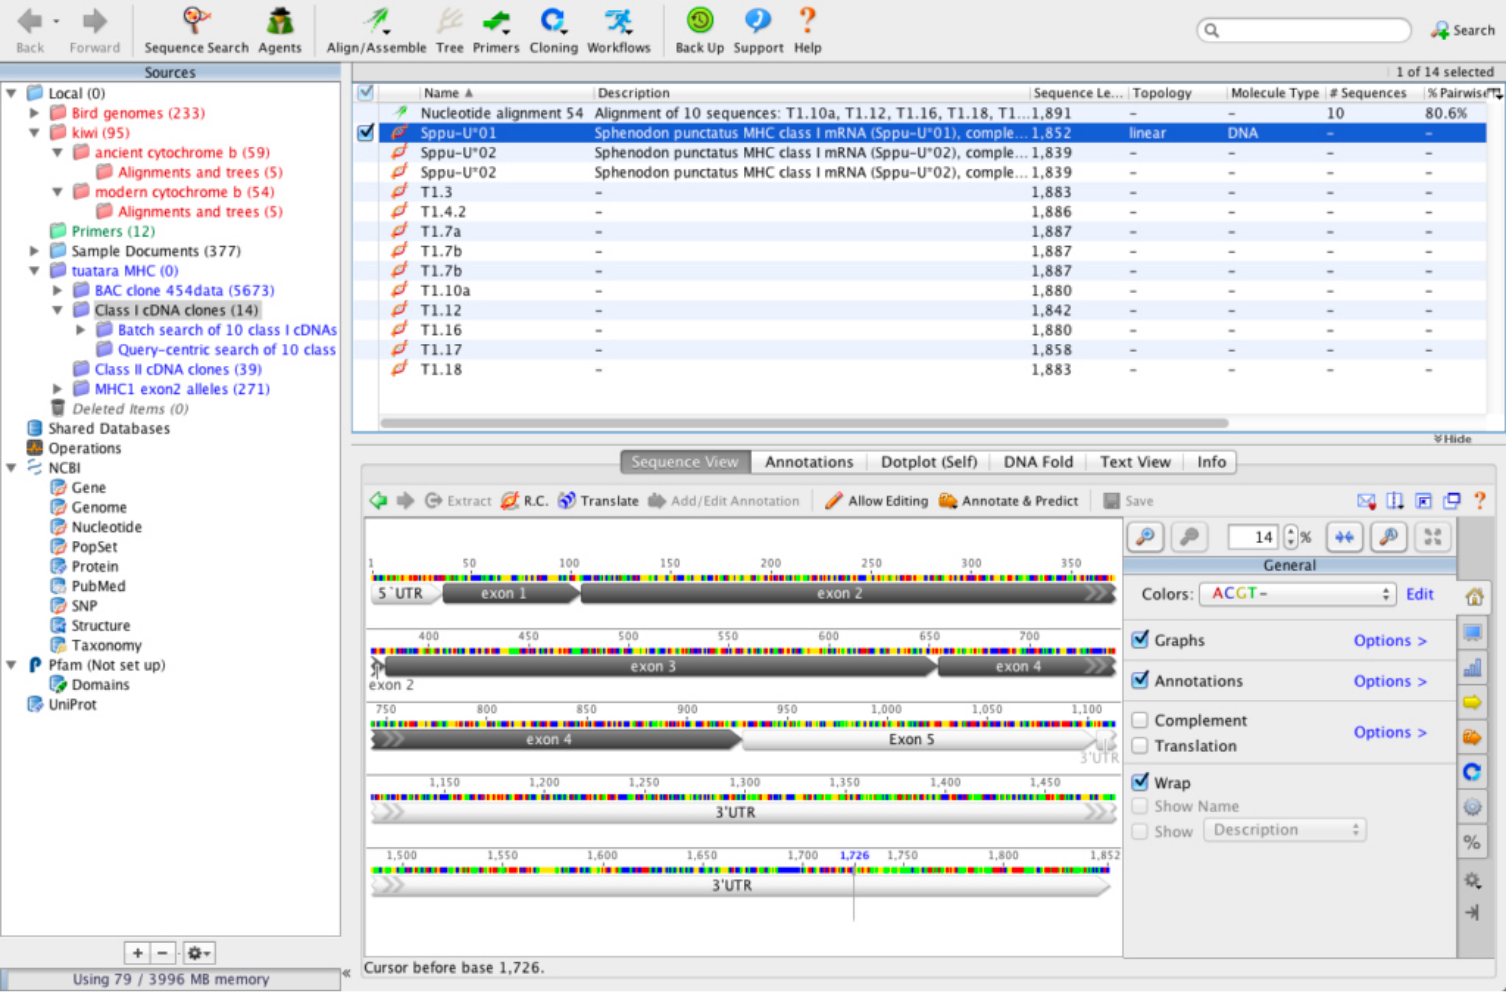The image size is (1506, 992).
Task: Open the Colors dropdown
Action: tap(1298, 594)
